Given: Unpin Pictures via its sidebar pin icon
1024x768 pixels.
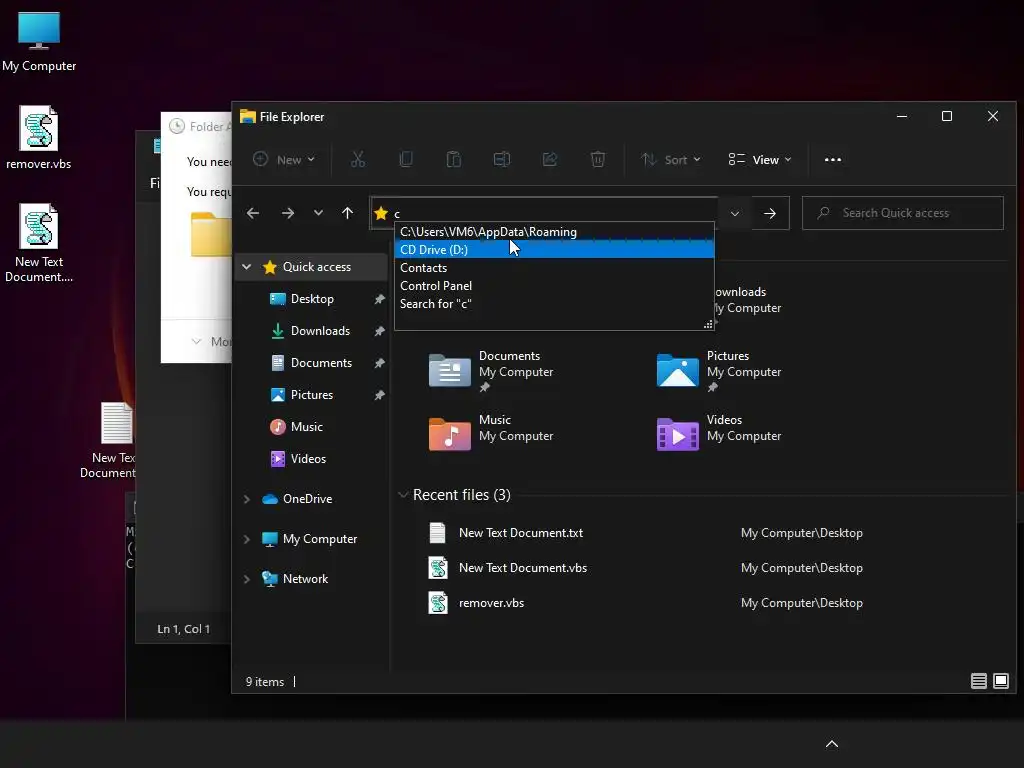Looking at the screenshot, I should [379, 395].
